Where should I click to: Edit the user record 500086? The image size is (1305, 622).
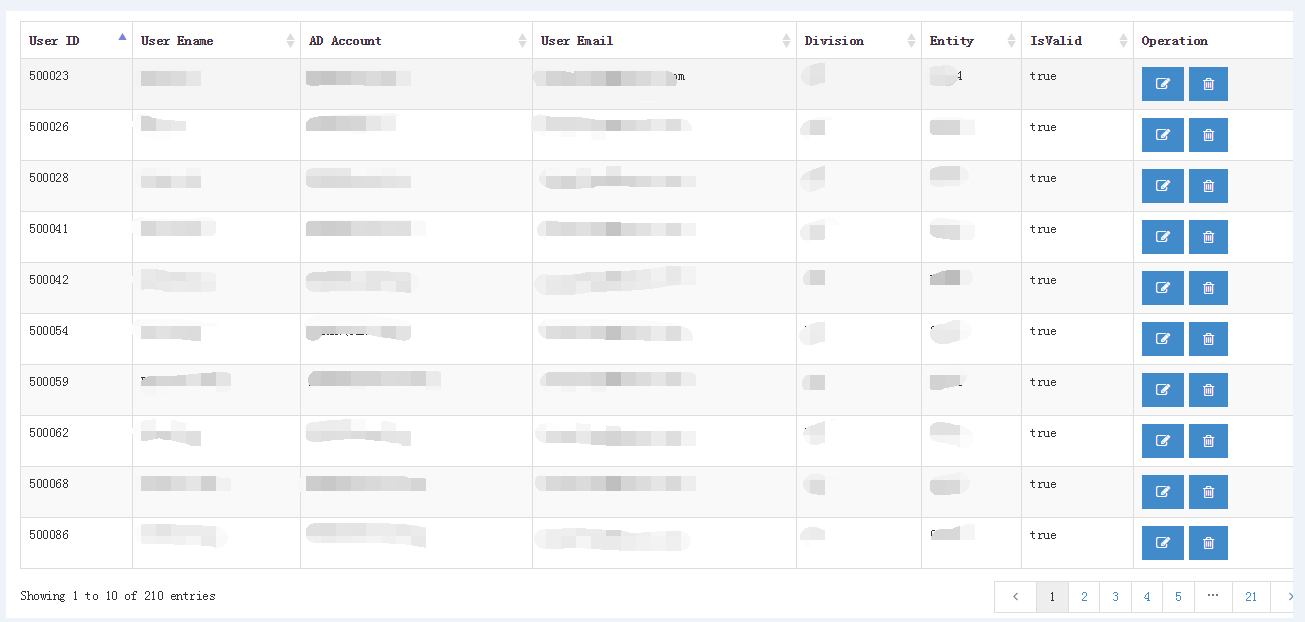click(1163, 543)
